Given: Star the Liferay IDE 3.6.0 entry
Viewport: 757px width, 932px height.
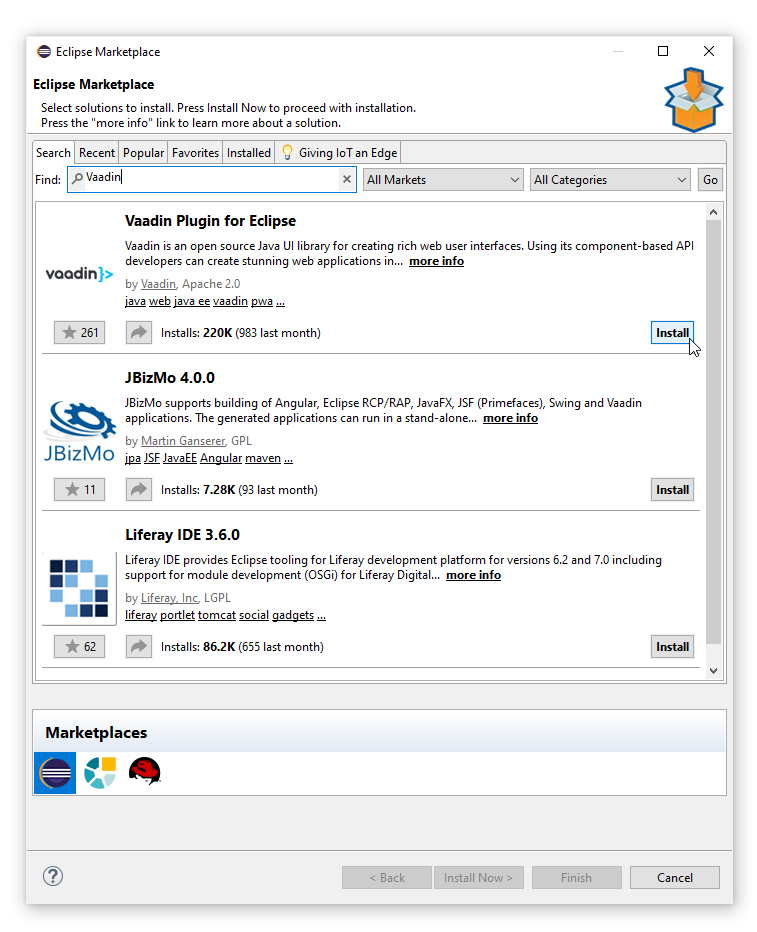Looking at the screenshot, I should pos(80,646).
